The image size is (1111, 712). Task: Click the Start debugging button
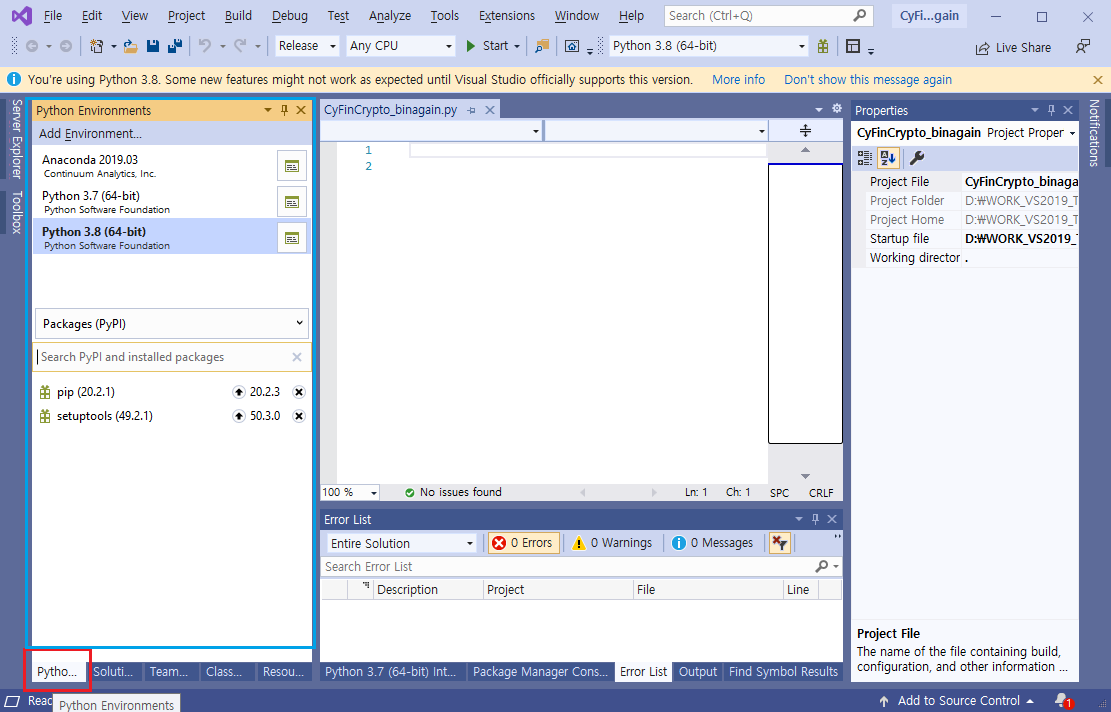[x=487, y=46]
